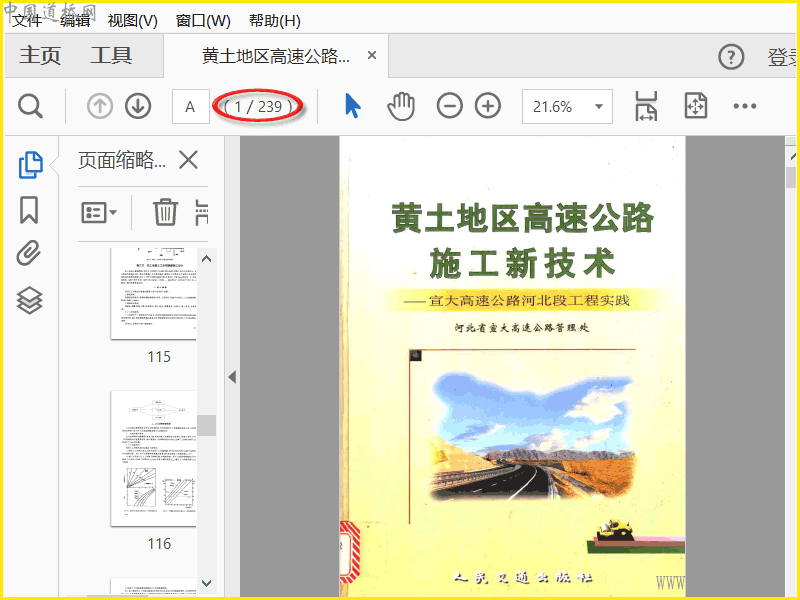Screen dimensions: 800x600
Task: Click the delete pages trash icon
Action: (x=165, y=212)
